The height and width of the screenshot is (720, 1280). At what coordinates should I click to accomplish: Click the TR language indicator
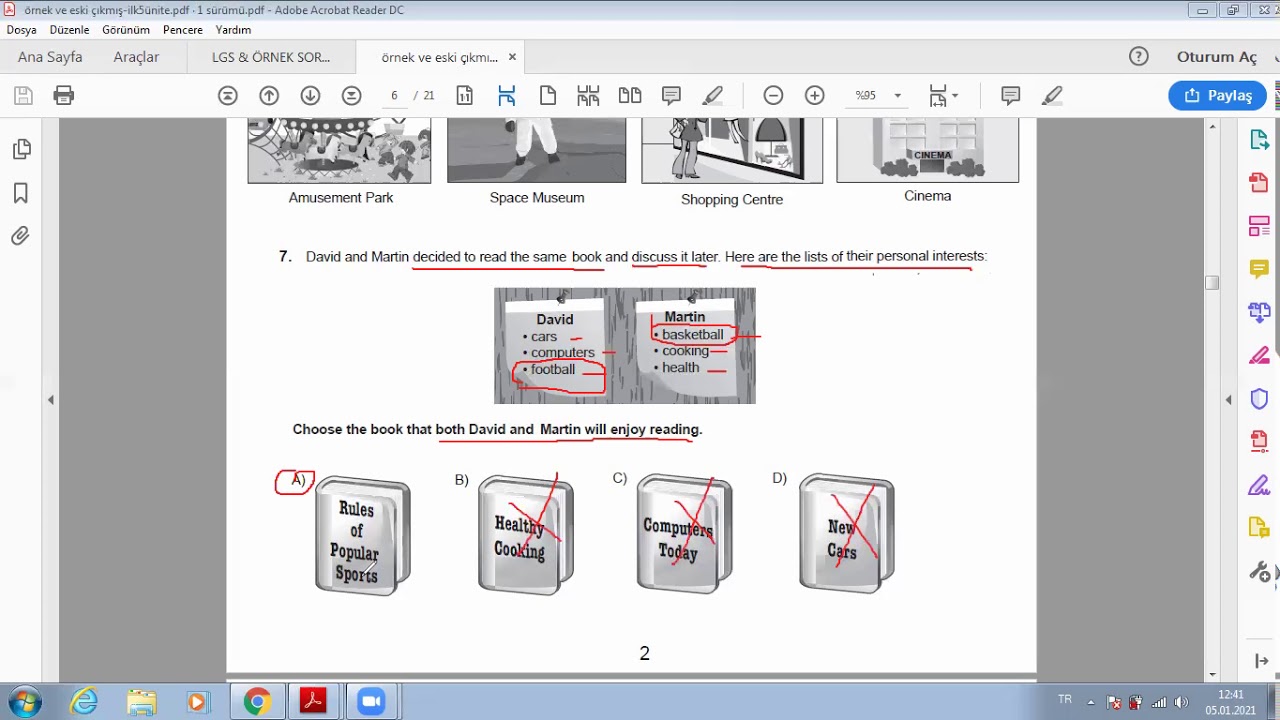coord(1065,700)
